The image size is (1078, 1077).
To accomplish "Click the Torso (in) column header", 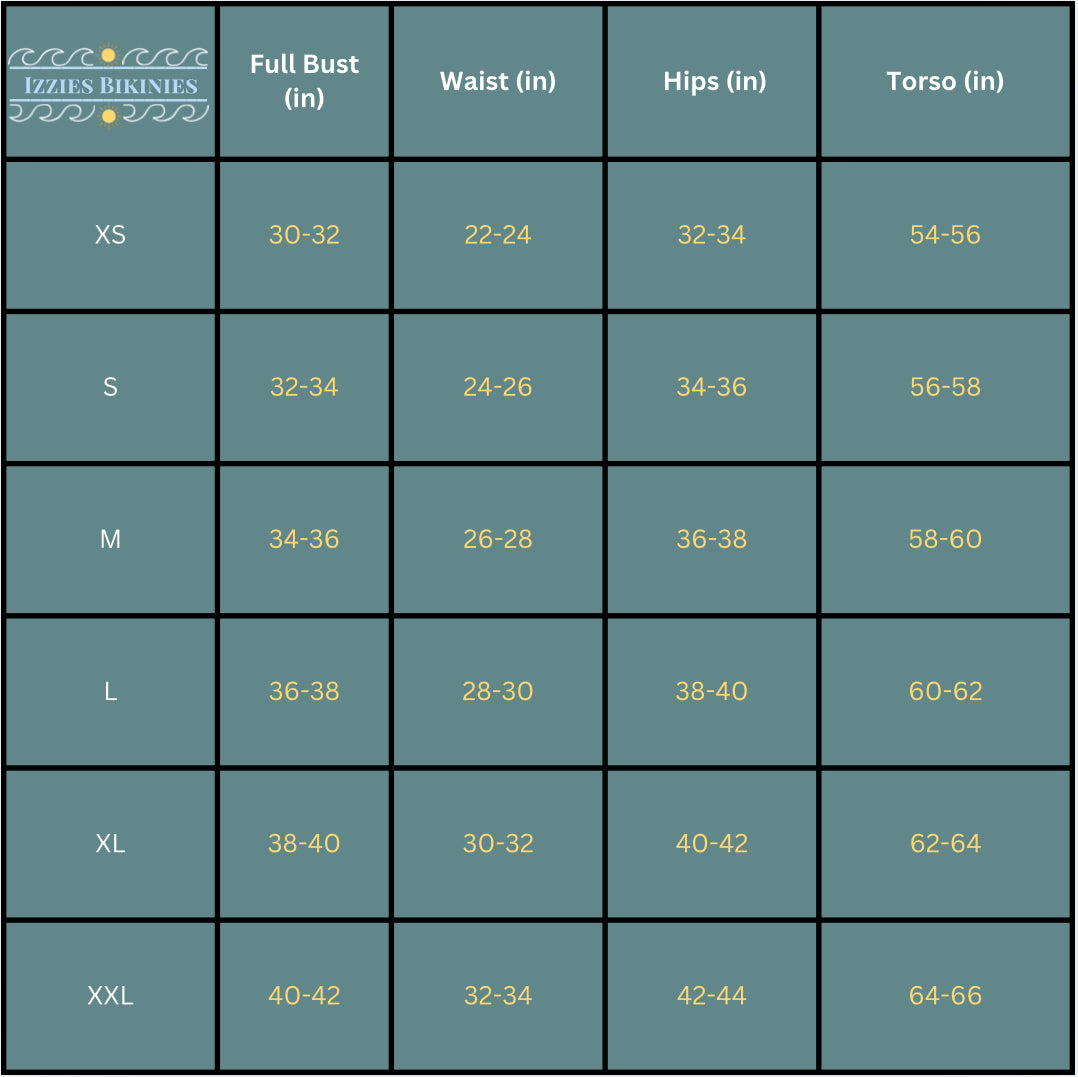I will (945, 81).
